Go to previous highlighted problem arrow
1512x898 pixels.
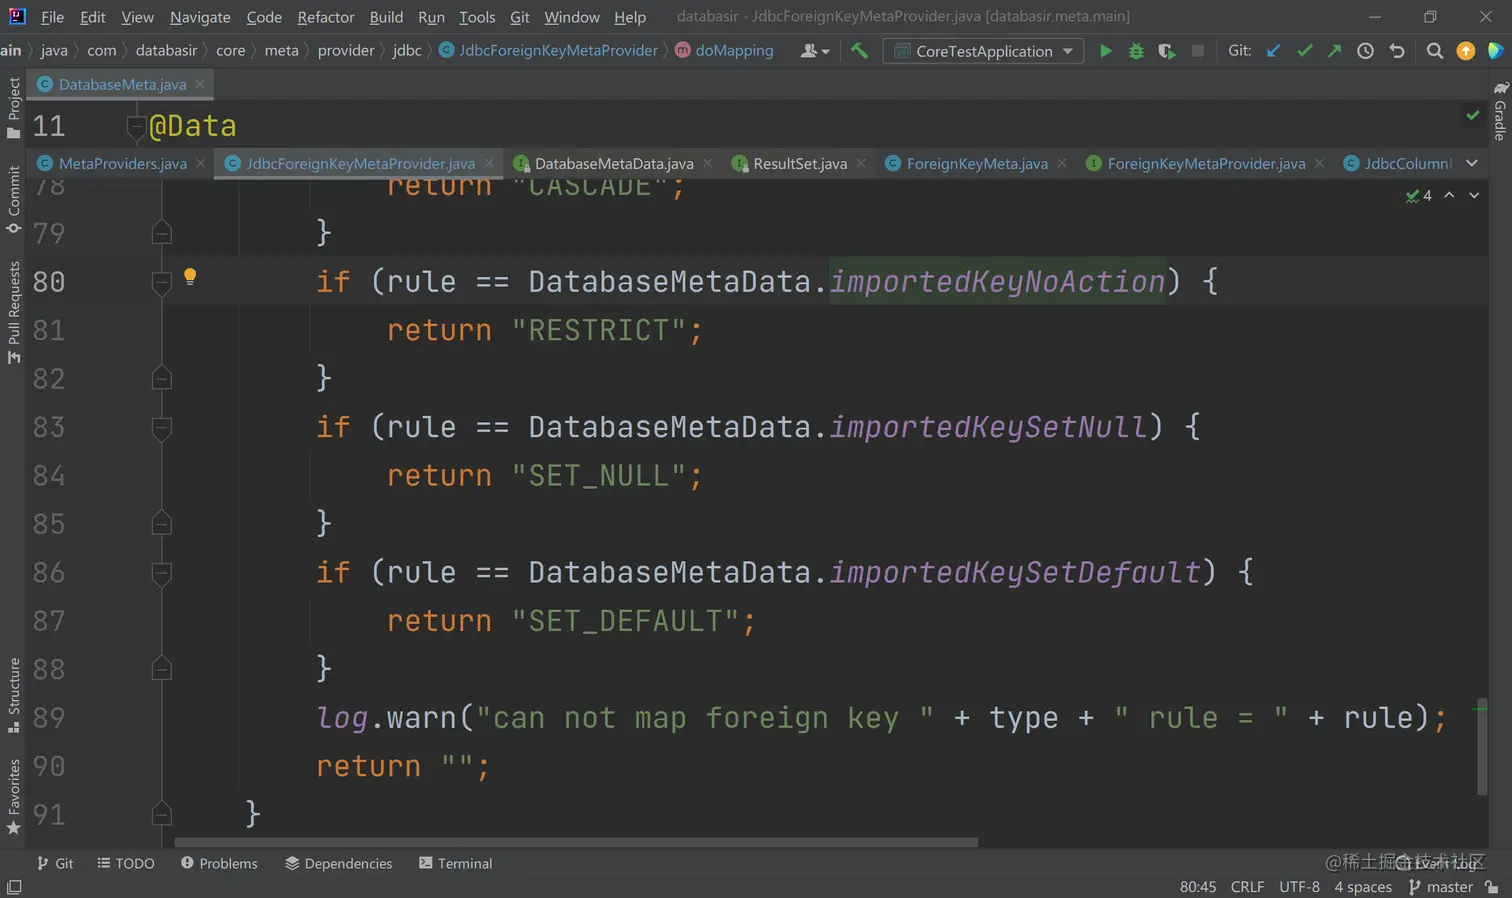pos(1449,195)
